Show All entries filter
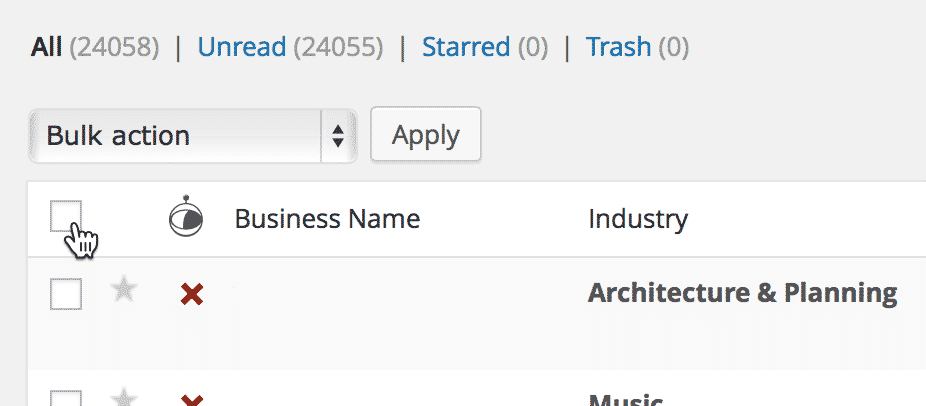The image size is (926, 406). [46, 47]
